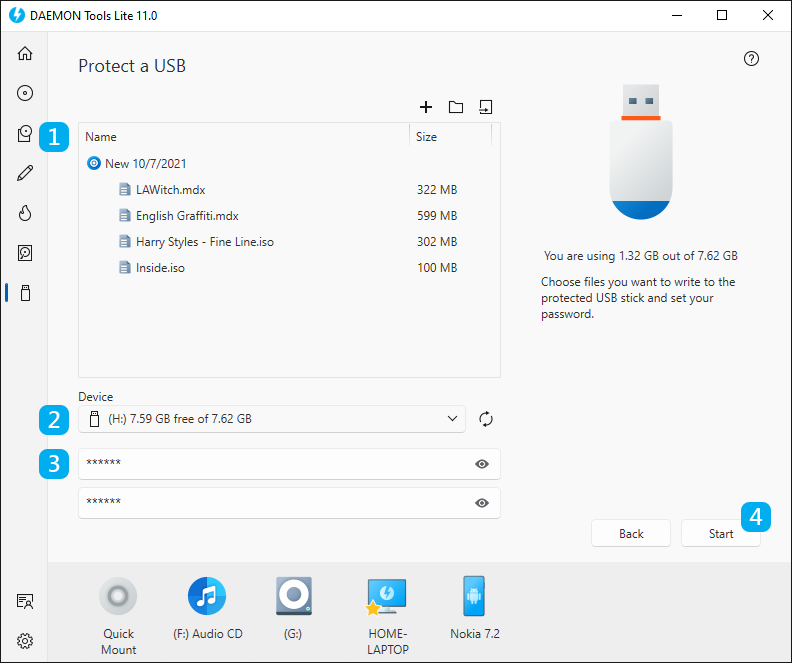
Task: Click the 302 MB size value
Action: coord(437,242)
